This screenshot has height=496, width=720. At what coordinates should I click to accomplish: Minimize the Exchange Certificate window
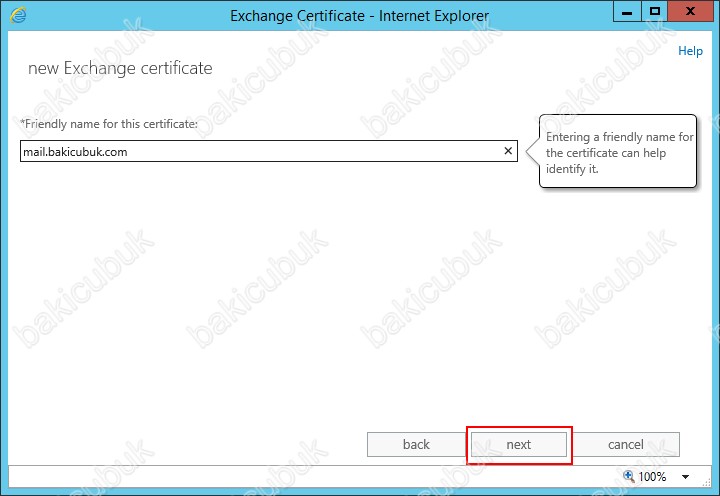coord(627,11)
